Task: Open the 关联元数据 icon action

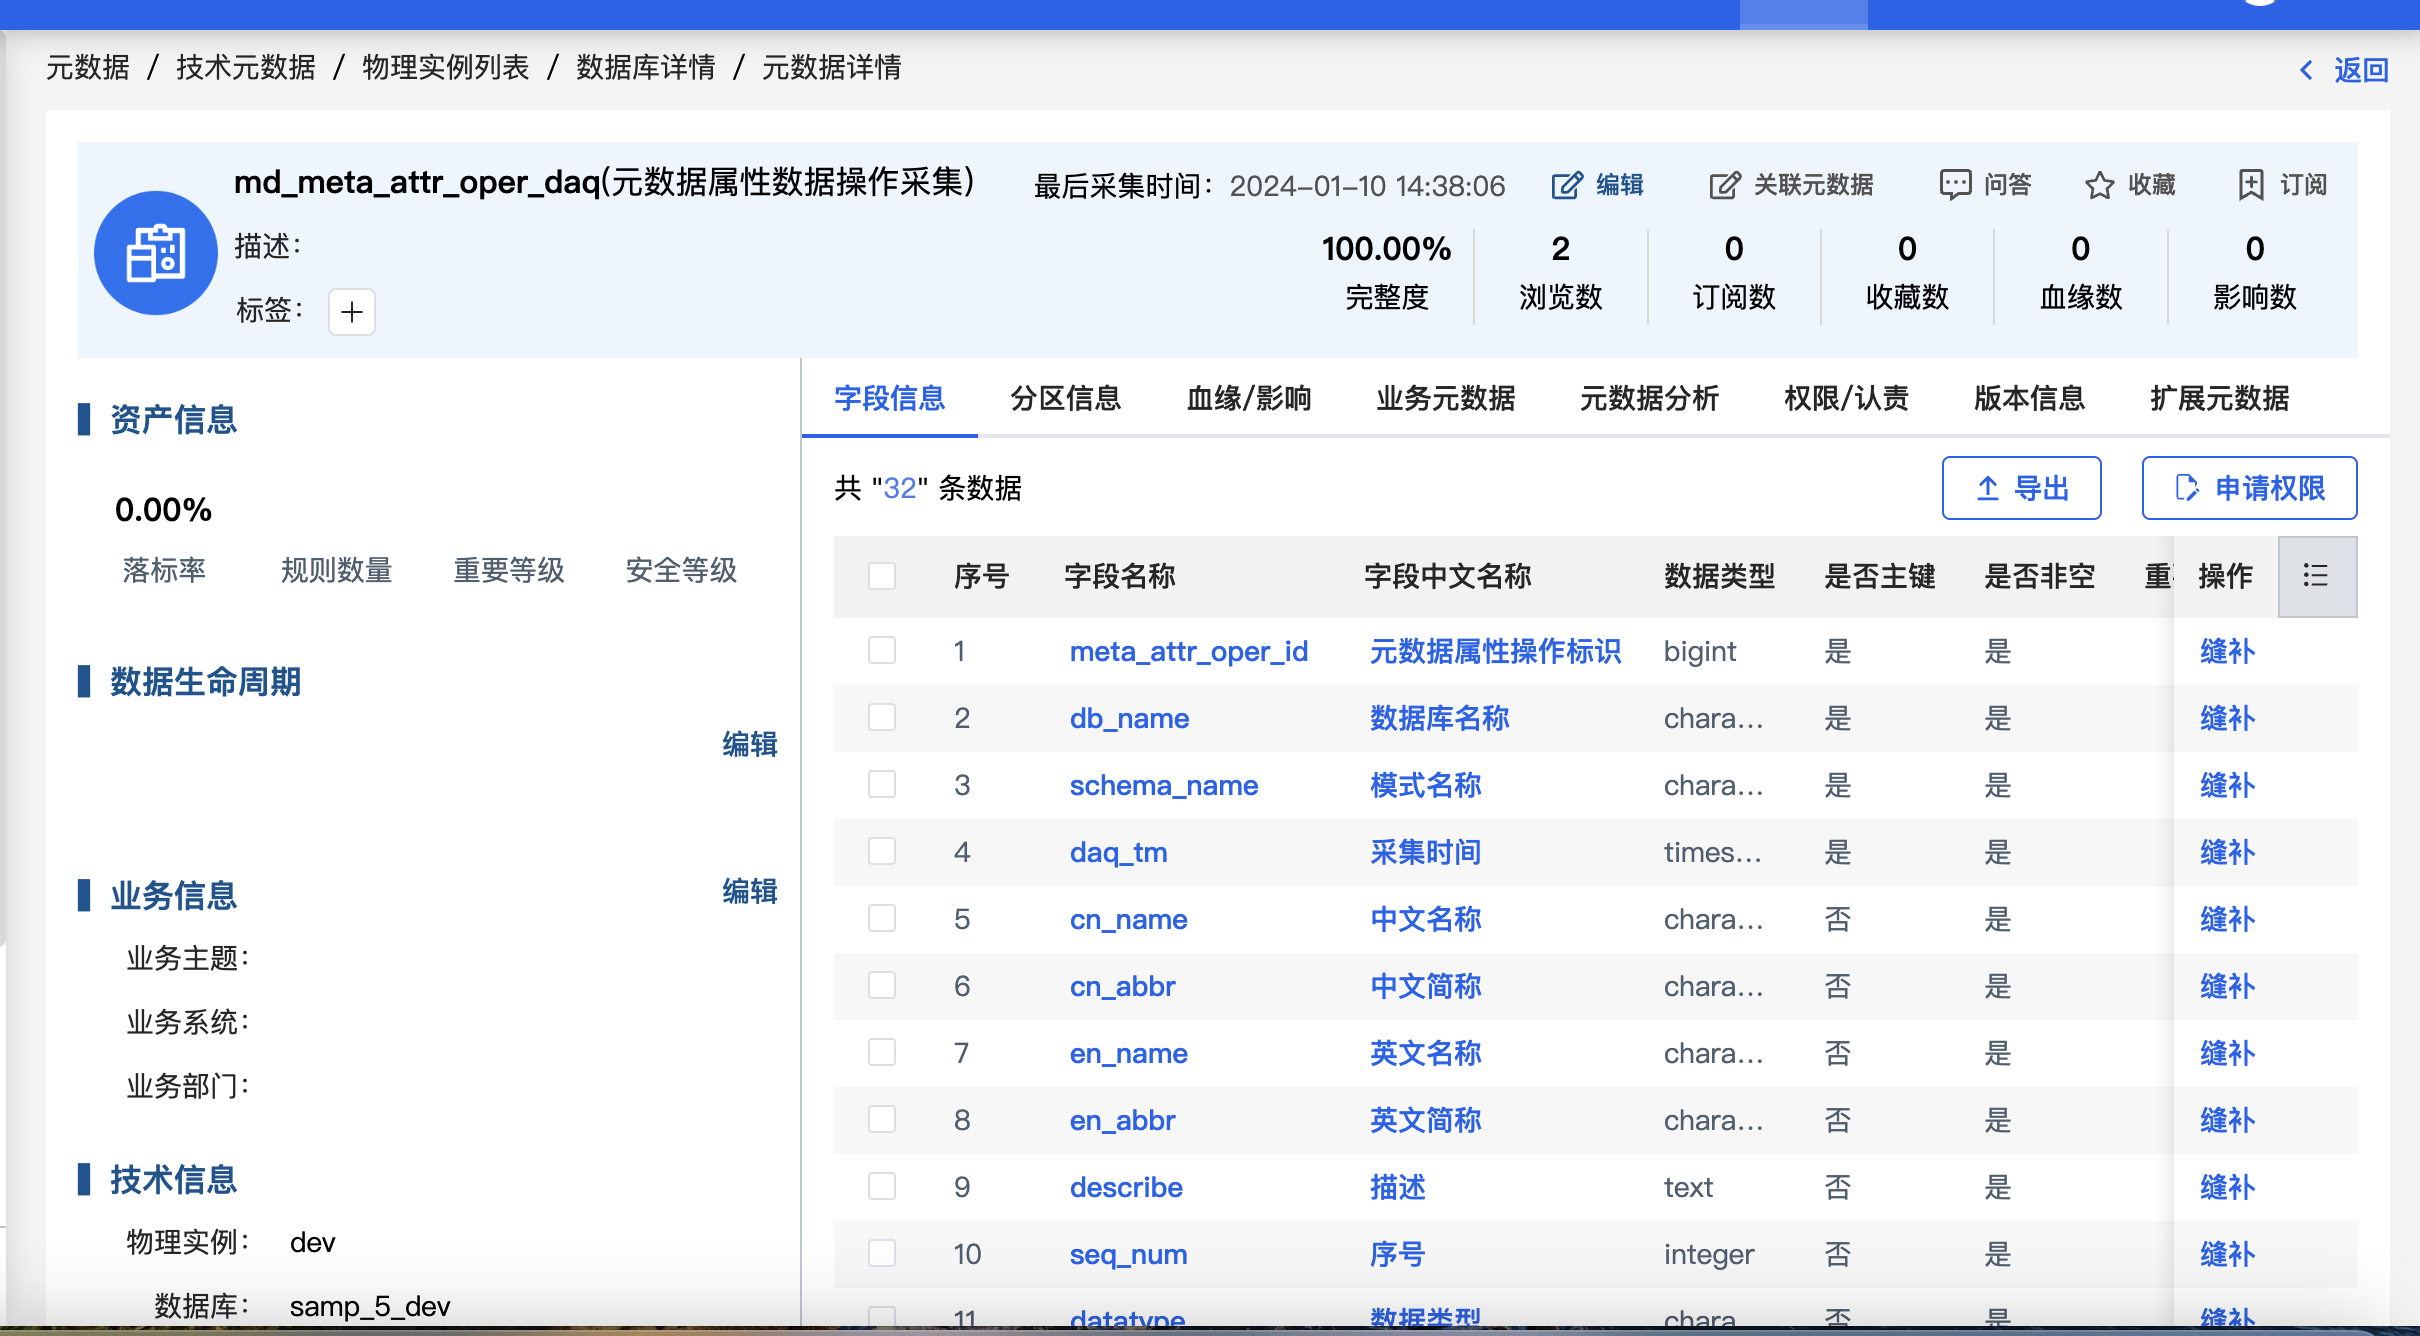Action: 1724,185
